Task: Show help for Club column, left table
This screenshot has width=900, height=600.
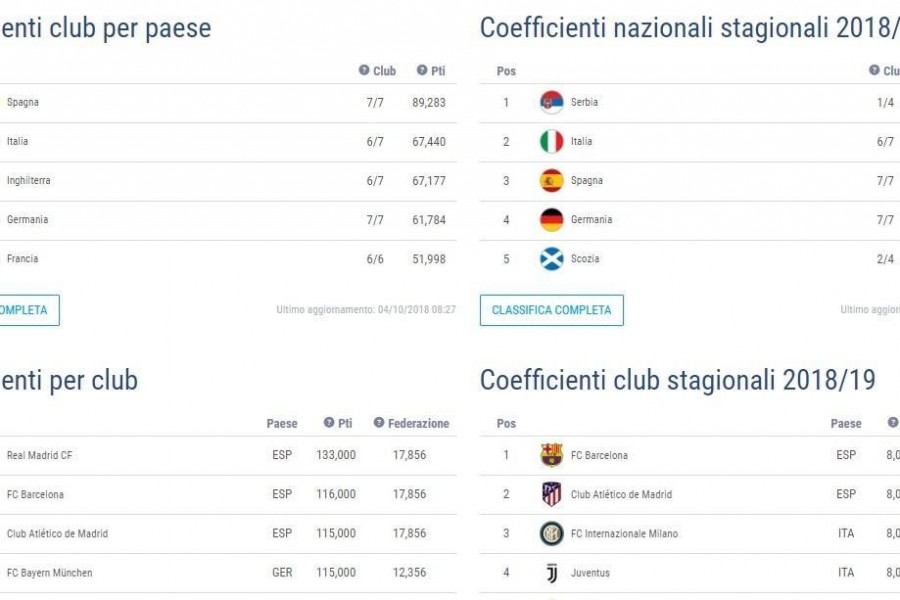Action: point(364,70)
